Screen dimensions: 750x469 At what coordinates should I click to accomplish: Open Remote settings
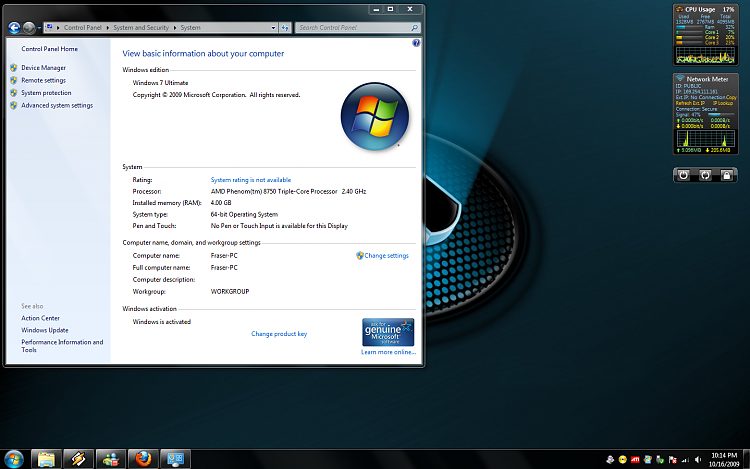[x=44, y=80]
